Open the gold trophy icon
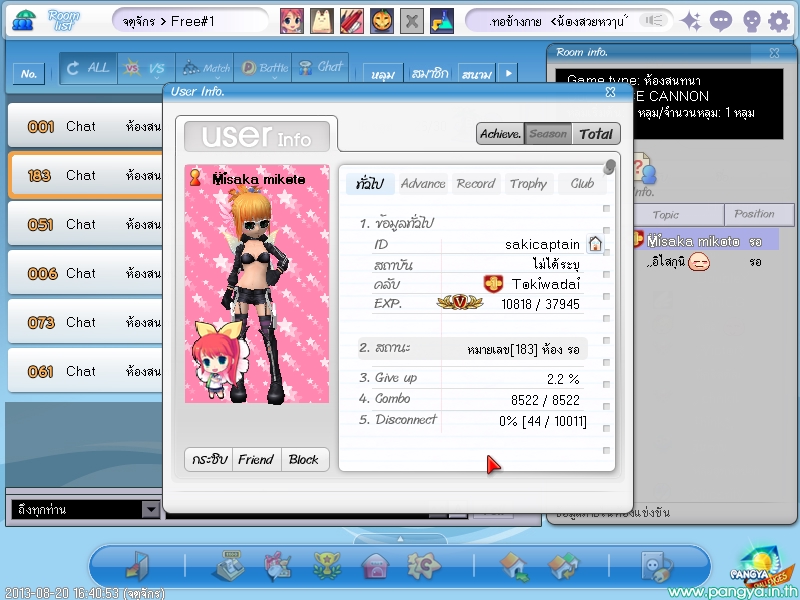The height and width of the screenshot is (600, 800). 327,566
